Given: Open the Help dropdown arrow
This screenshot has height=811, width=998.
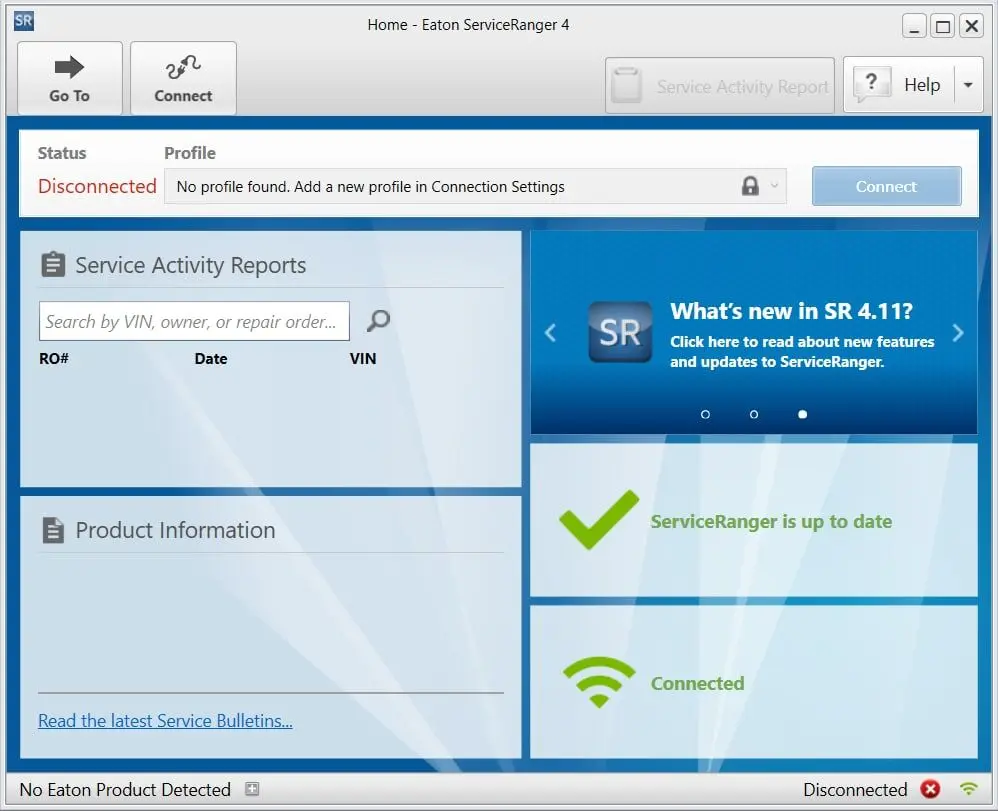Looking at the screenshot, I should (x=967, y=84).
